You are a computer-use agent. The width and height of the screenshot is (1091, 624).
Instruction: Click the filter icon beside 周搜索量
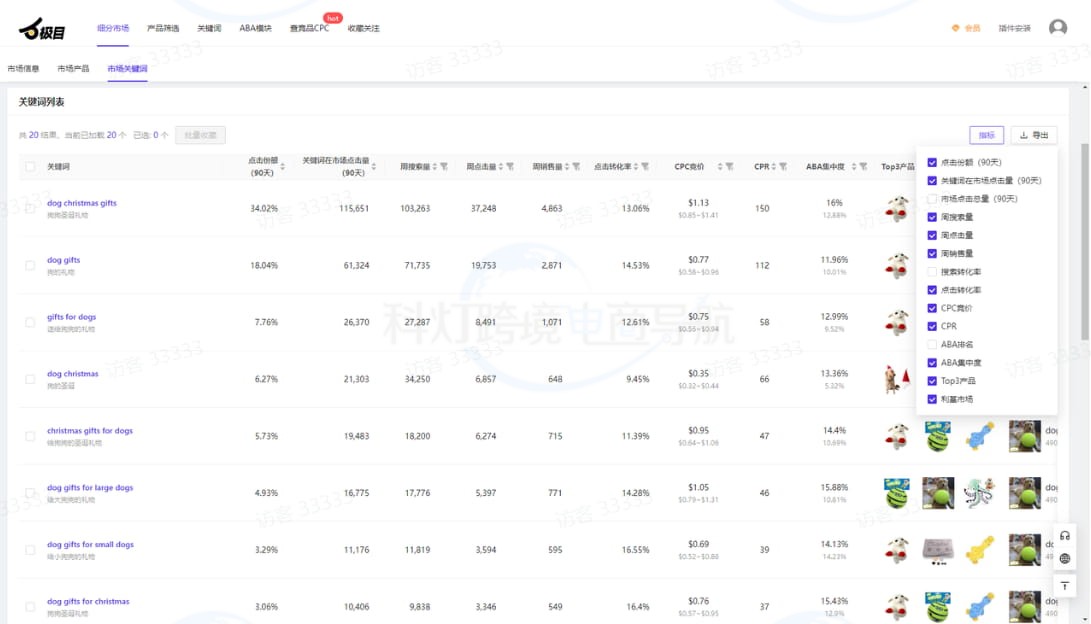pyautogui.click(x=444, y=166)
